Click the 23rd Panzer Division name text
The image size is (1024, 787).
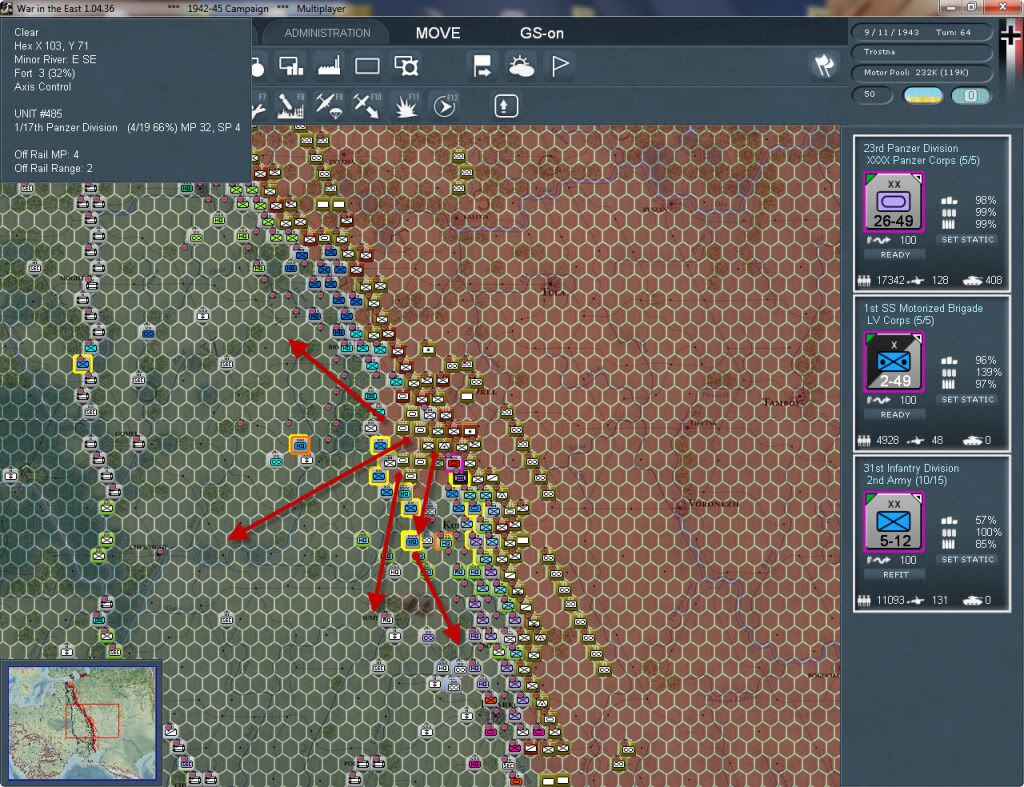(910, 148)
